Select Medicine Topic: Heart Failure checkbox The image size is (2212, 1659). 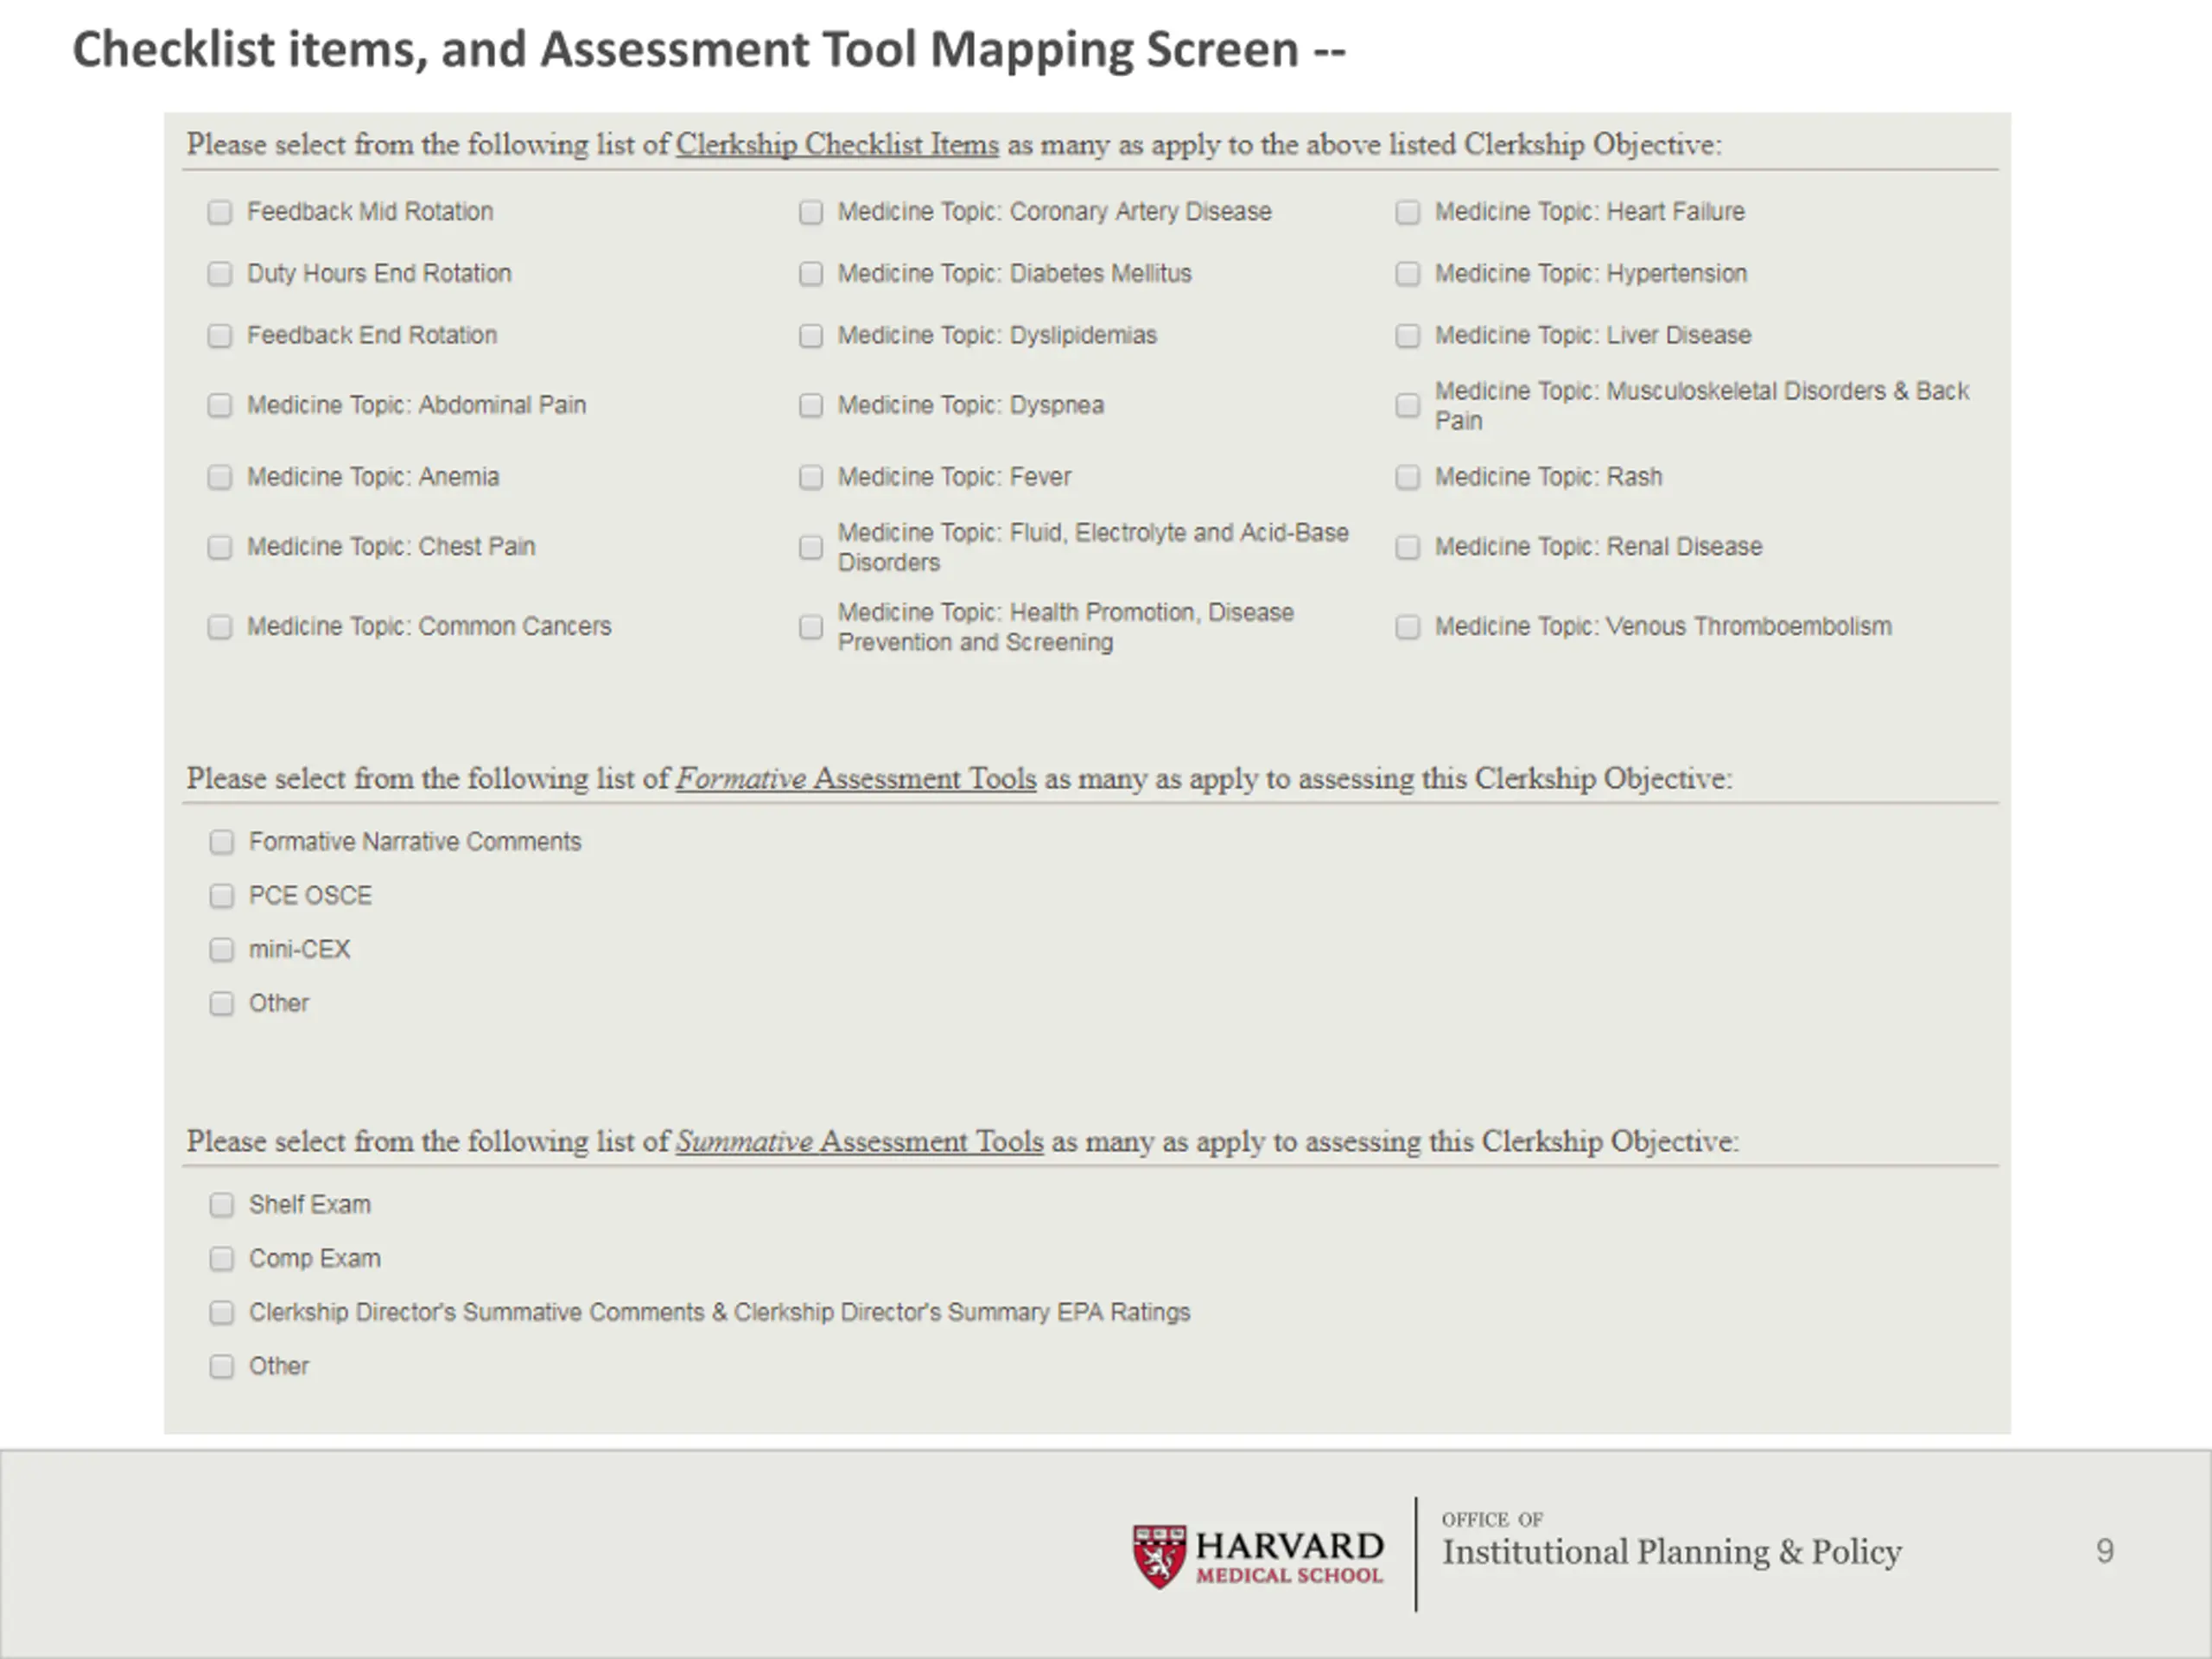1408,212
